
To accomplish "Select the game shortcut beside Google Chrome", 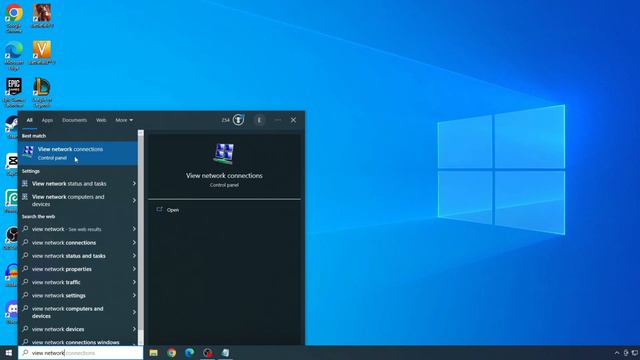I will click(x=42, y=16).
